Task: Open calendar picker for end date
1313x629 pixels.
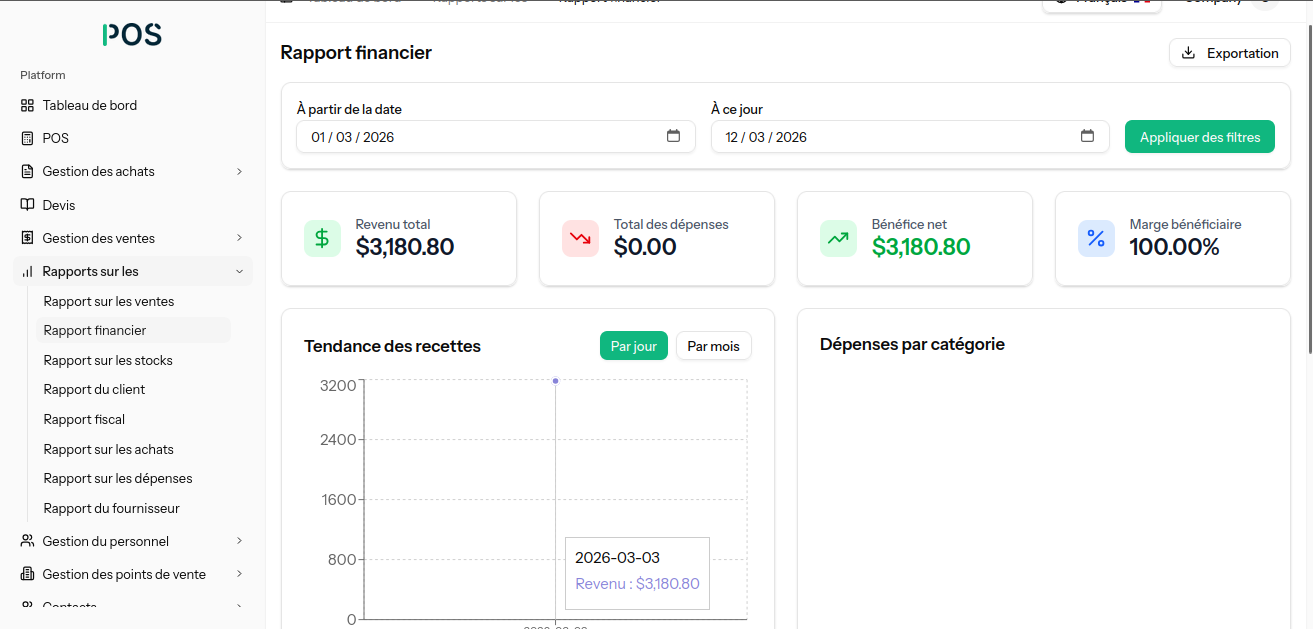Action: click(x=1087, y=137)
